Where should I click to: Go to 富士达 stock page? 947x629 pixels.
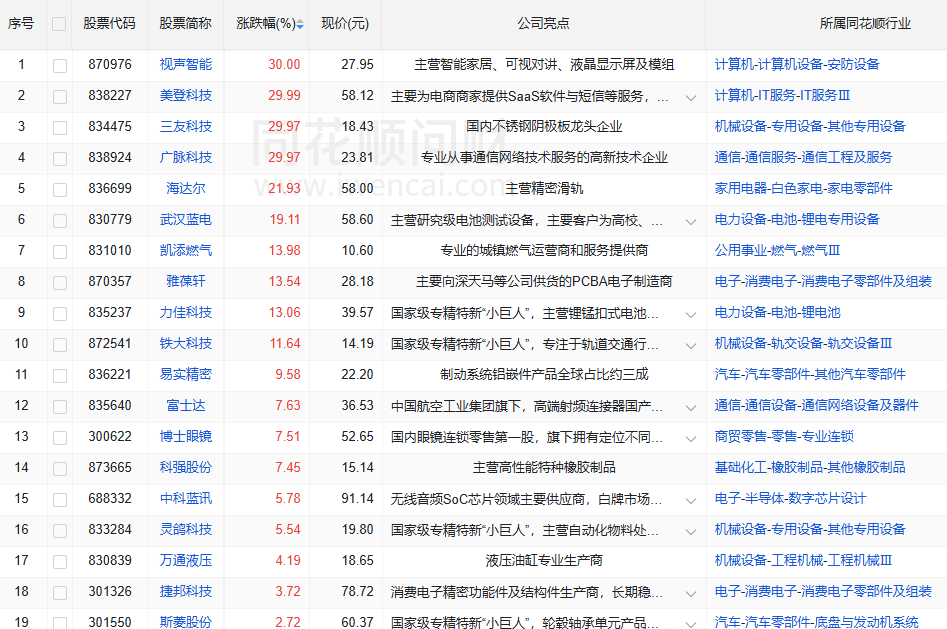[x=186, y=405]
